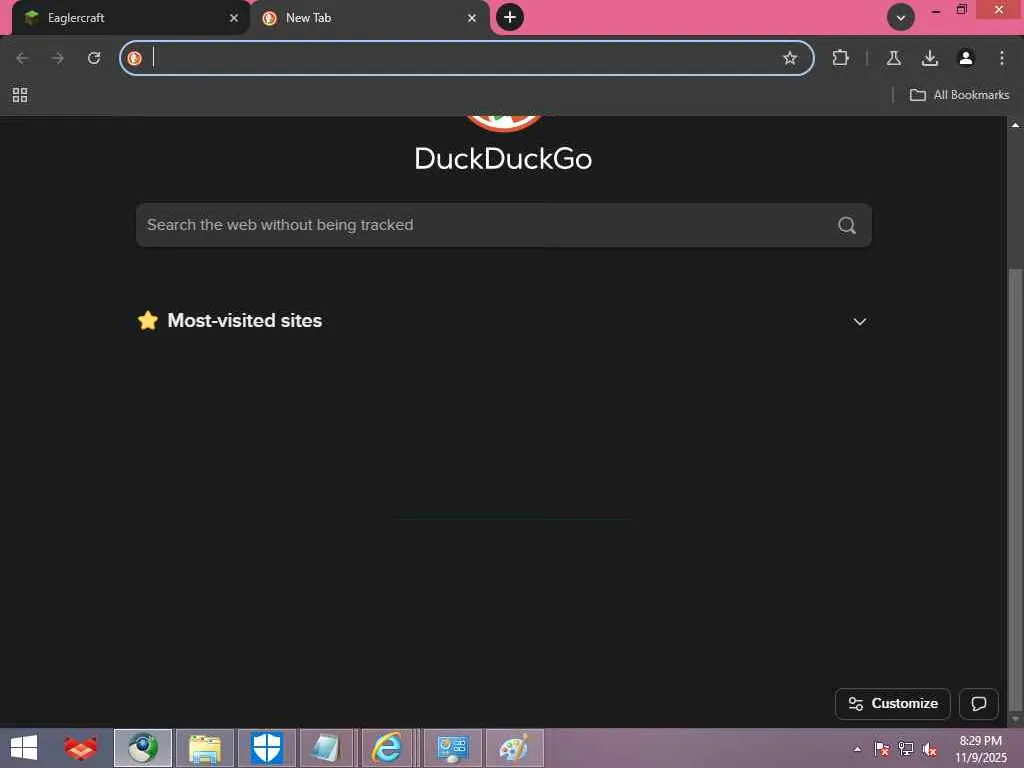
Task: Click the DuckDuckGo search field
Action: (x=504, y=225)
